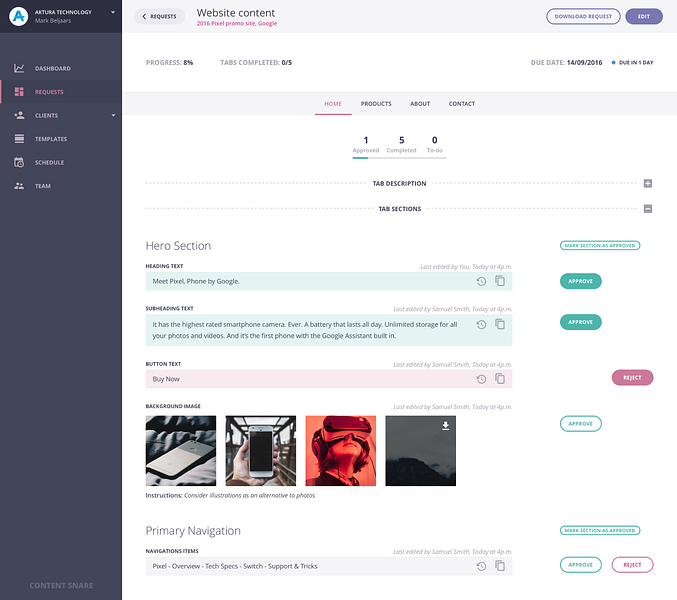Select Requests in the sidebar
Viewport: 677px width, 600px height.
tap(61, 92)
